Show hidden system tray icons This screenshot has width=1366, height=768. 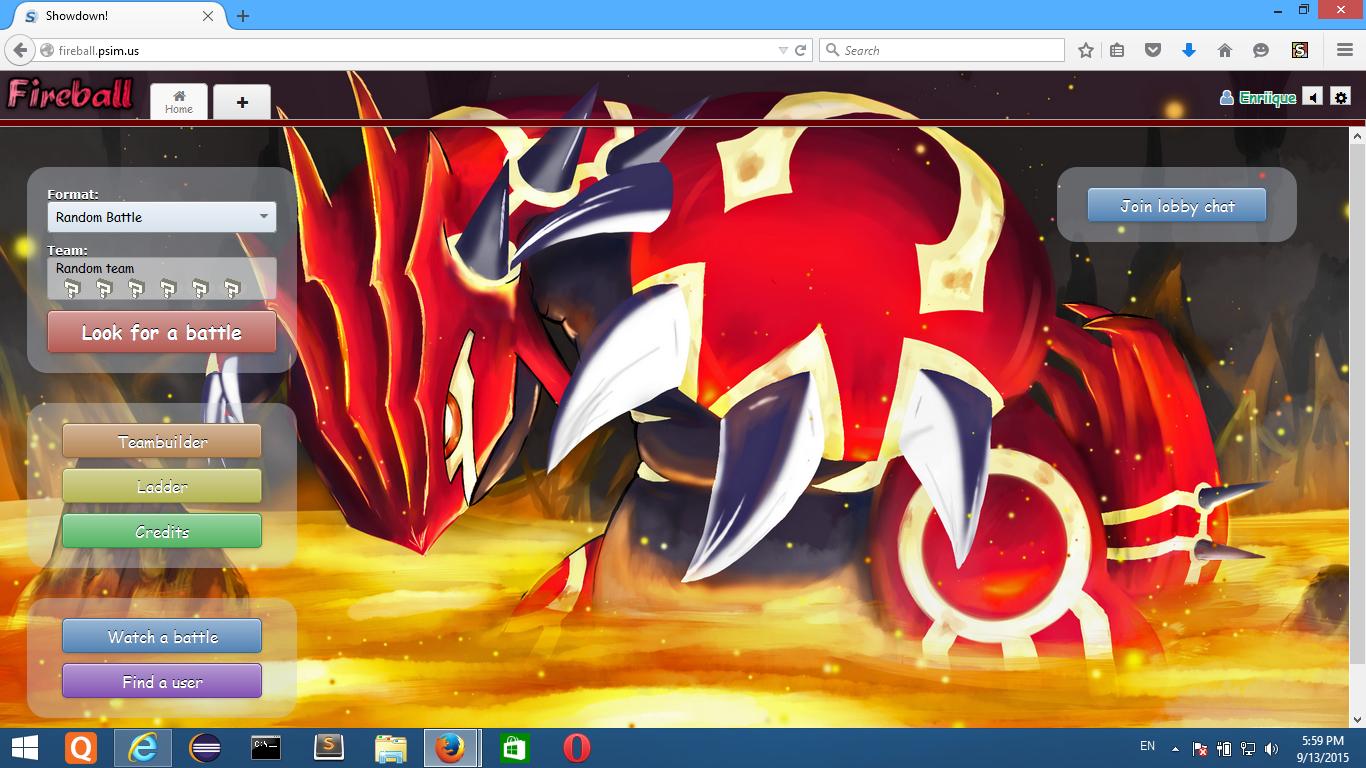[x=1176, y=748]
